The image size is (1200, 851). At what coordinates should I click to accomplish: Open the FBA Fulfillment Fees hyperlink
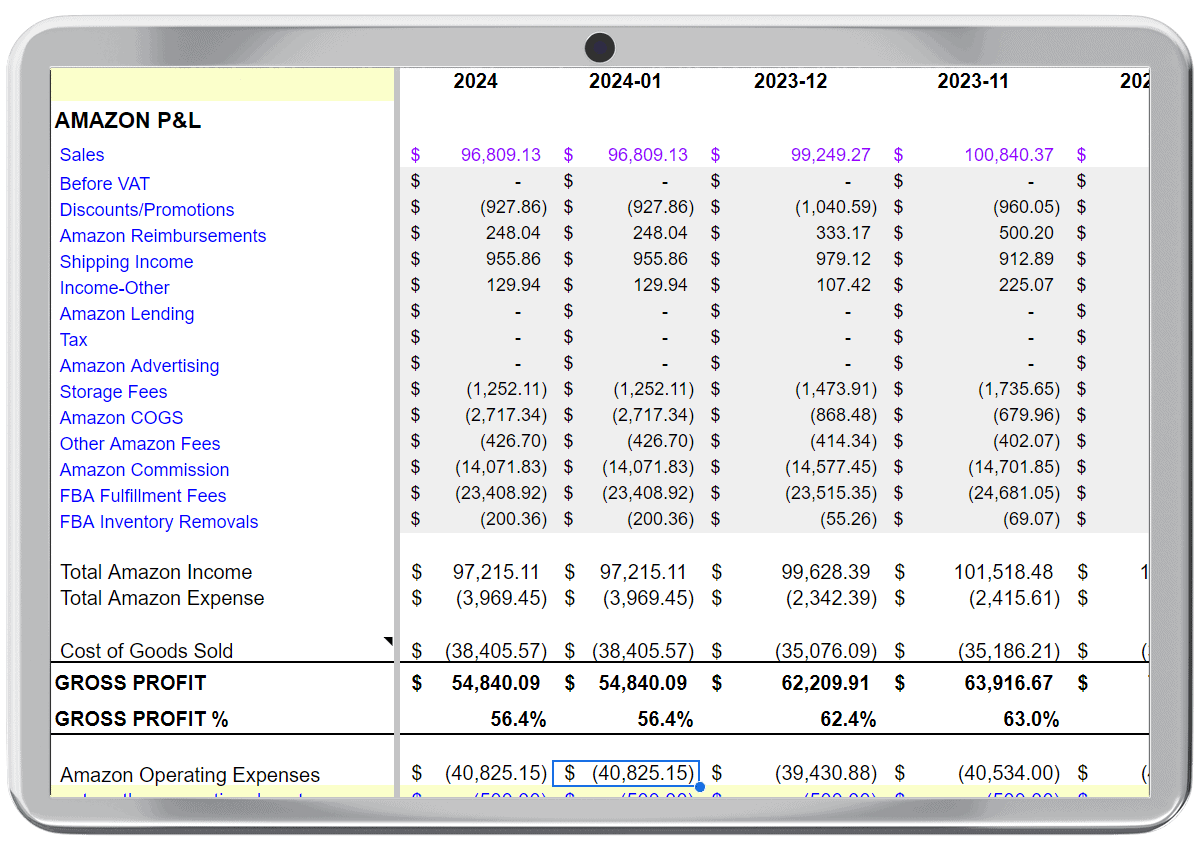pyautogui.click(x=142, y=496)
